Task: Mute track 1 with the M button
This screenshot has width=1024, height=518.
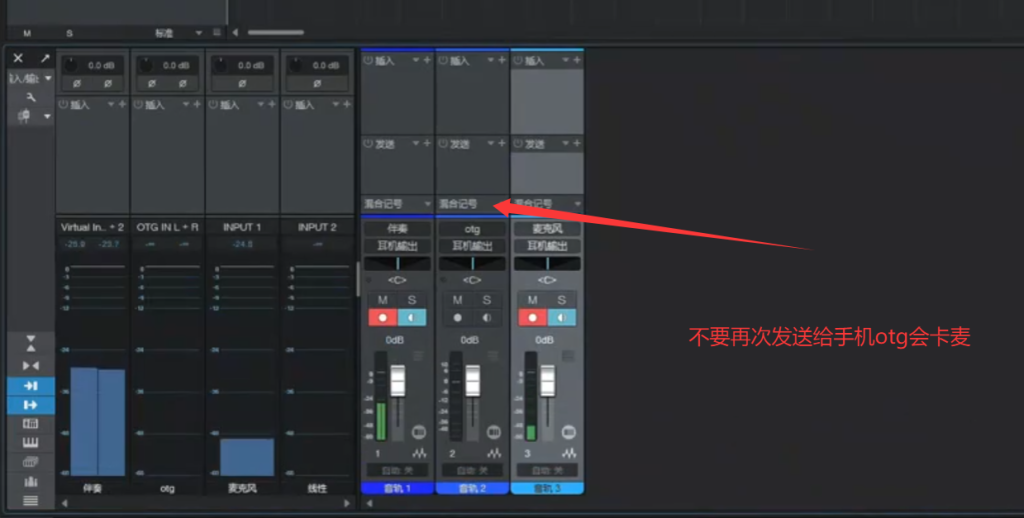Action: tap(383, 300)
